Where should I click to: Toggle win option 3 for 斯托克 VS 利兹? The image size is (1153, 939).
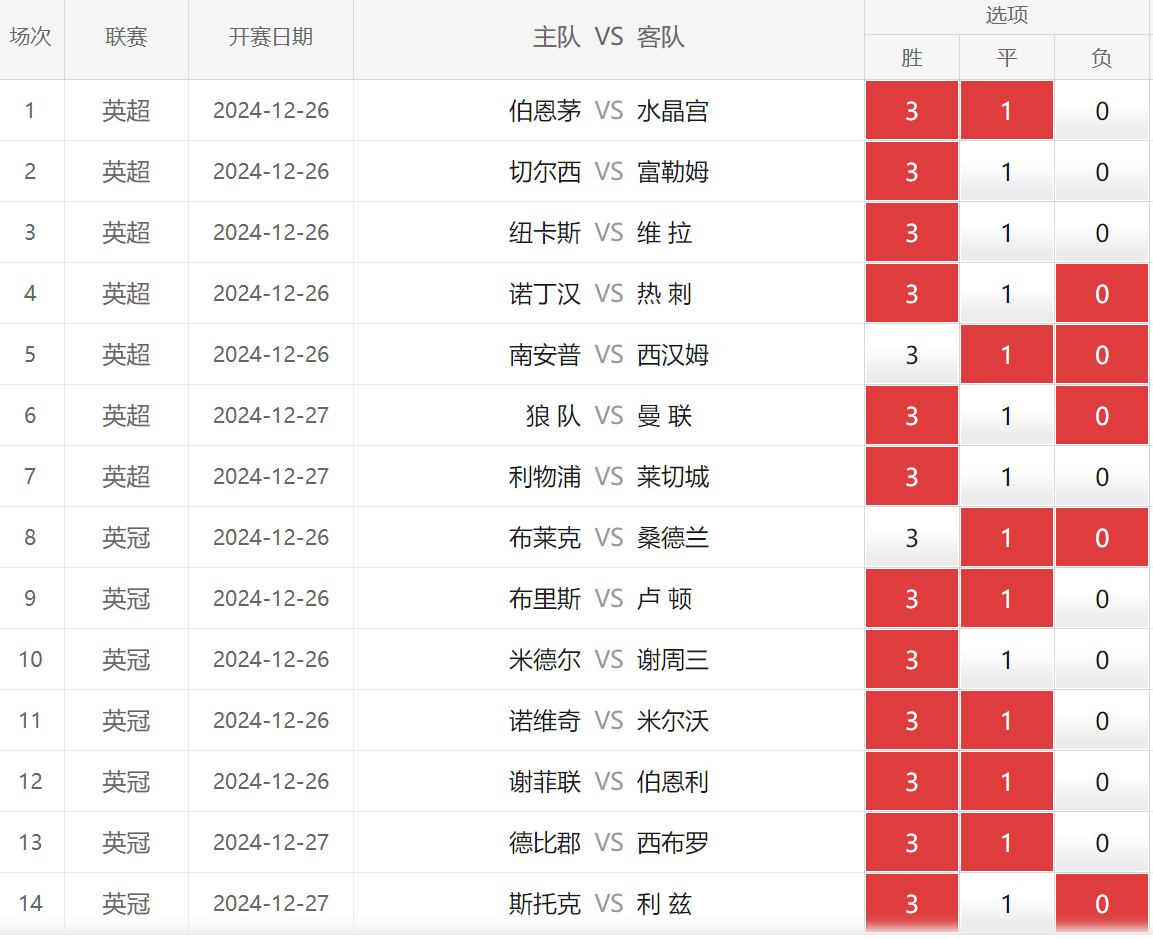click(912, 904)
